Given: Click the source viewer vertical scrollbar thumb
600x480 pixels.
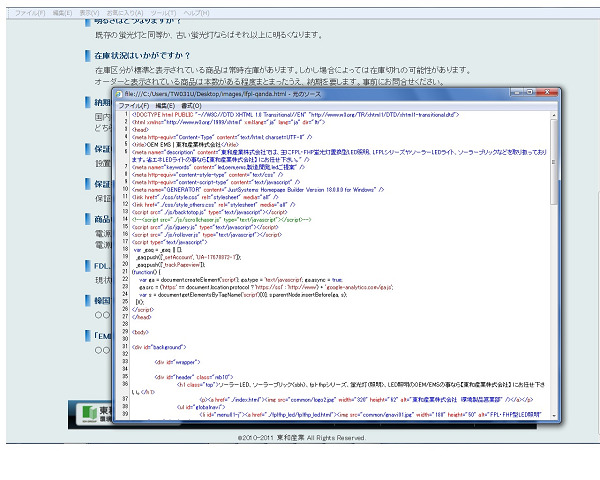Looking at the screenshot, I should coord(554,162).
